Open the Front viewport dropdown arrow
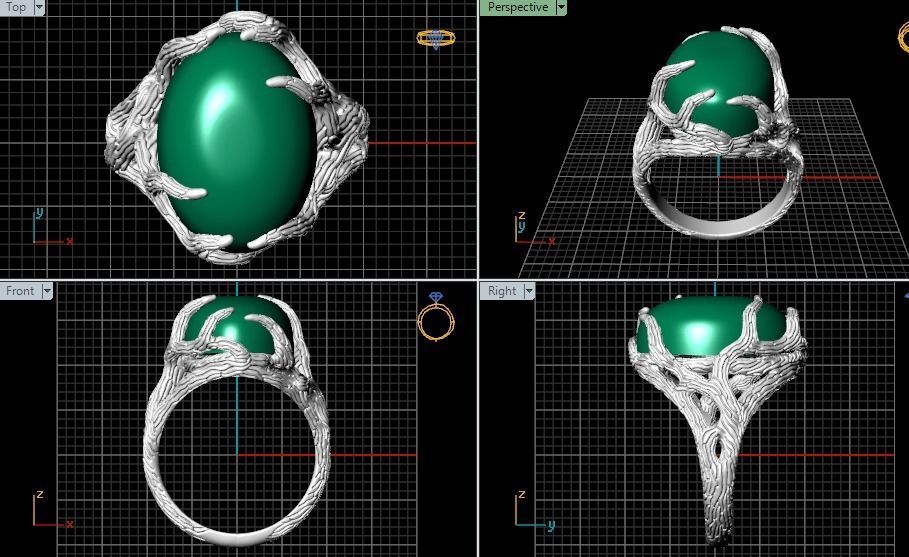 pos(47,290)
